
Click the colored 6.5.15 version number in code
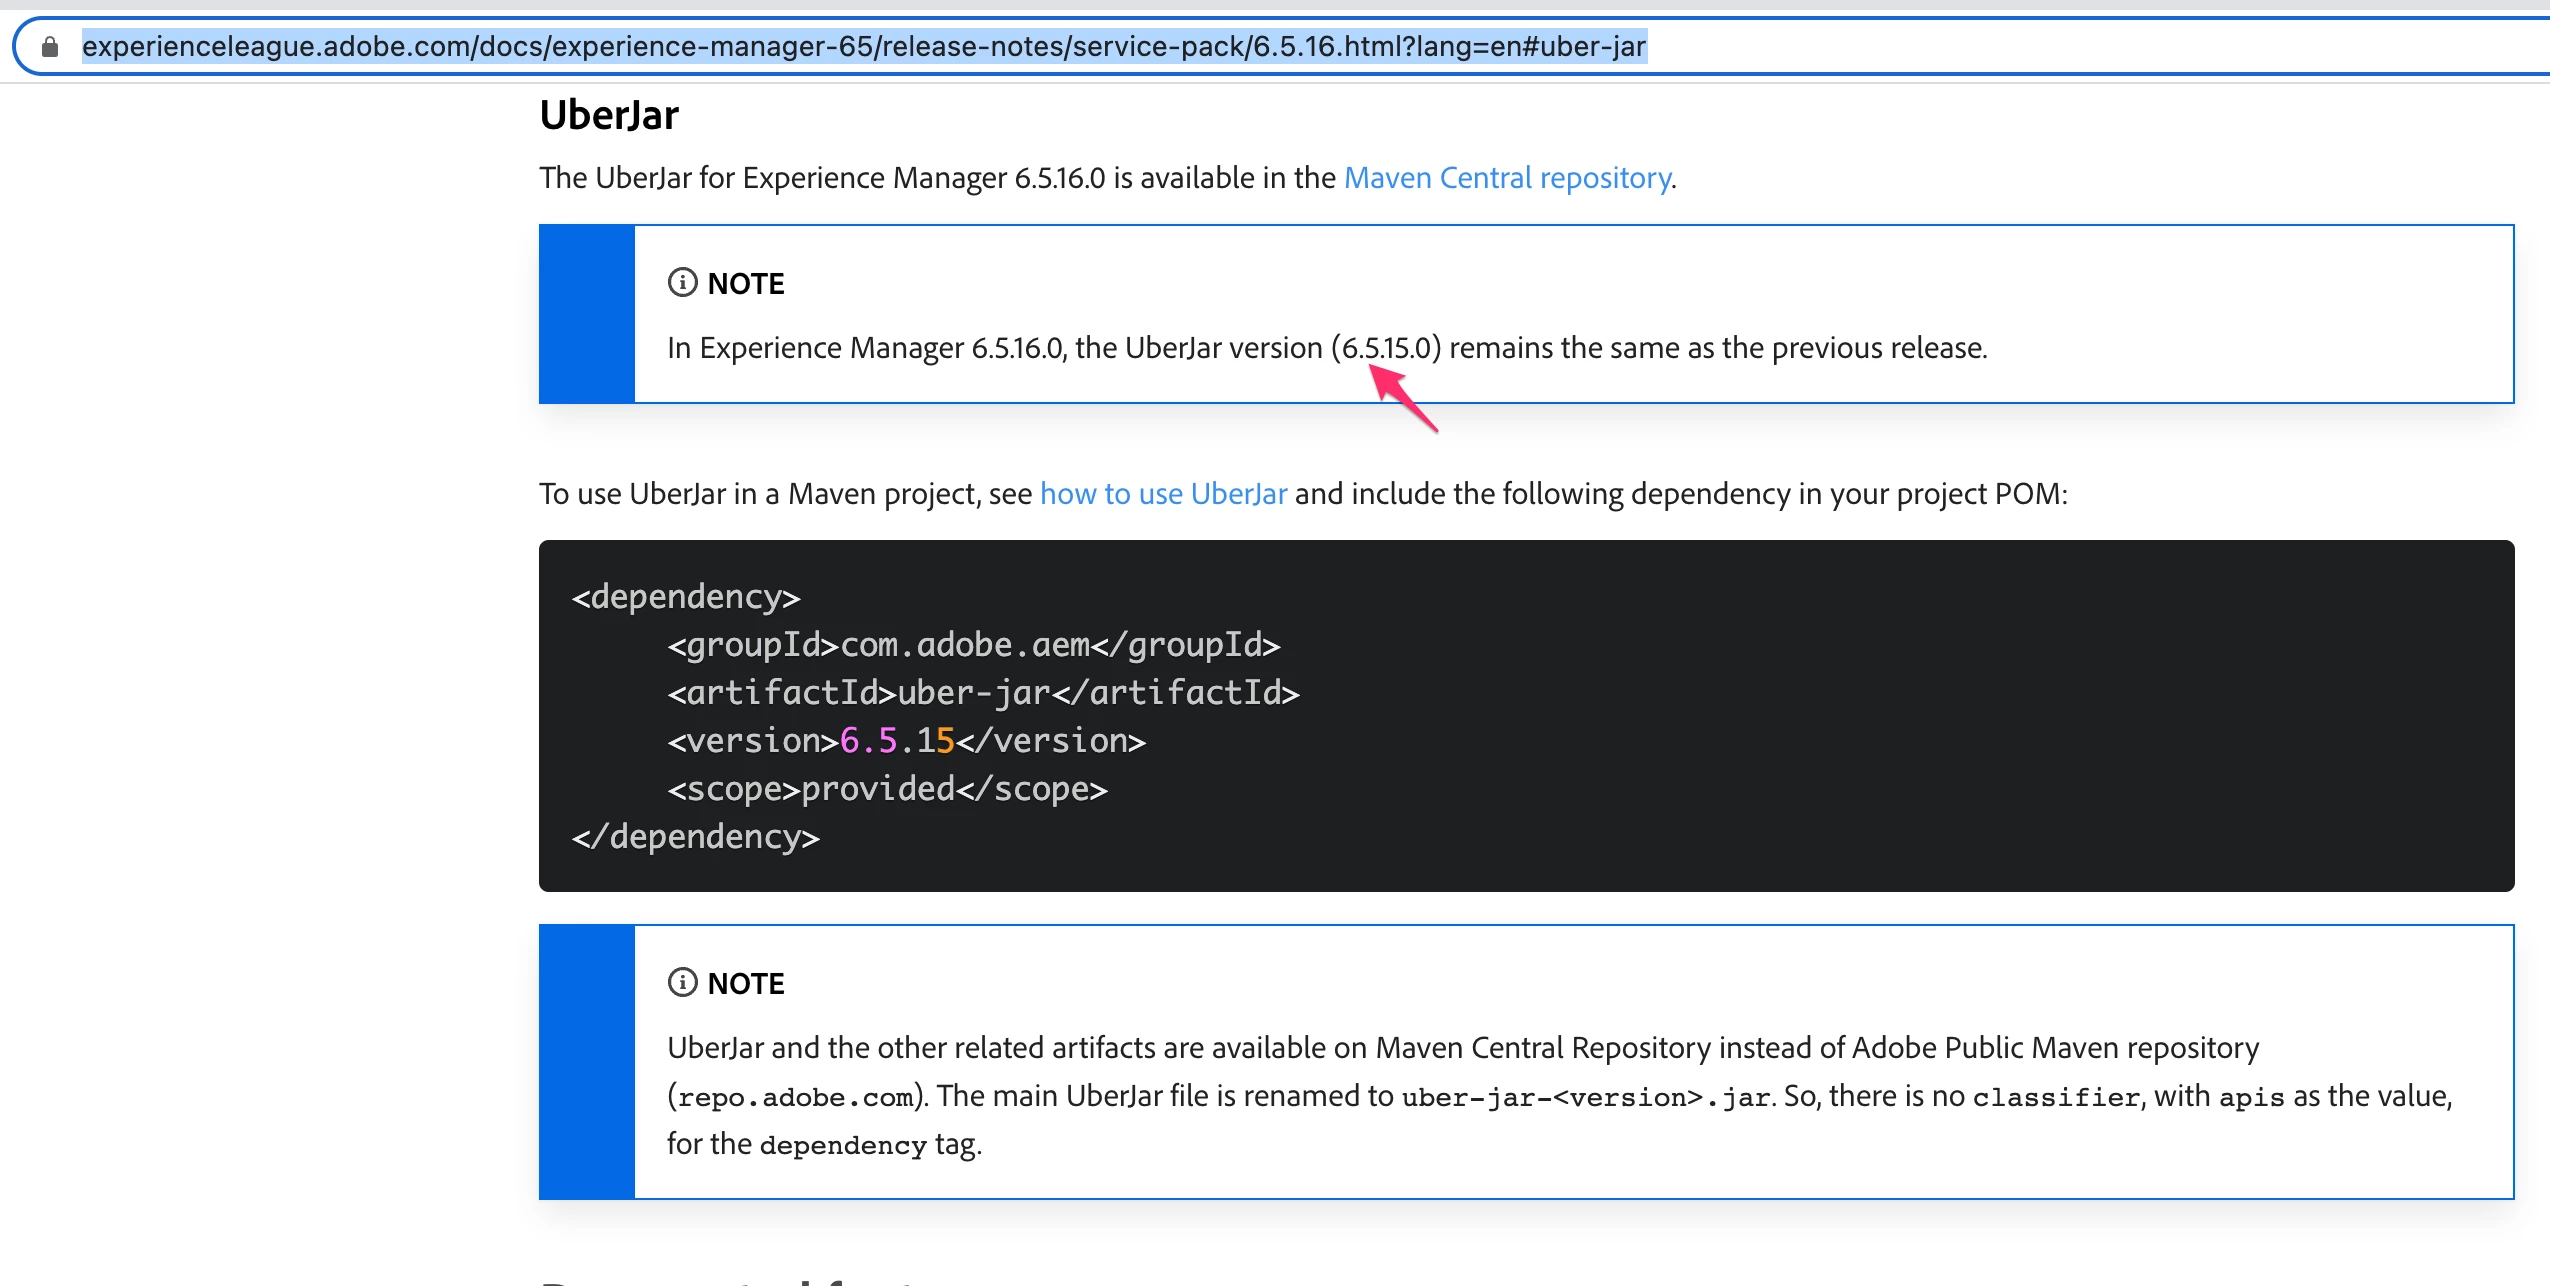pyautogui.click(x=897, y=741)
